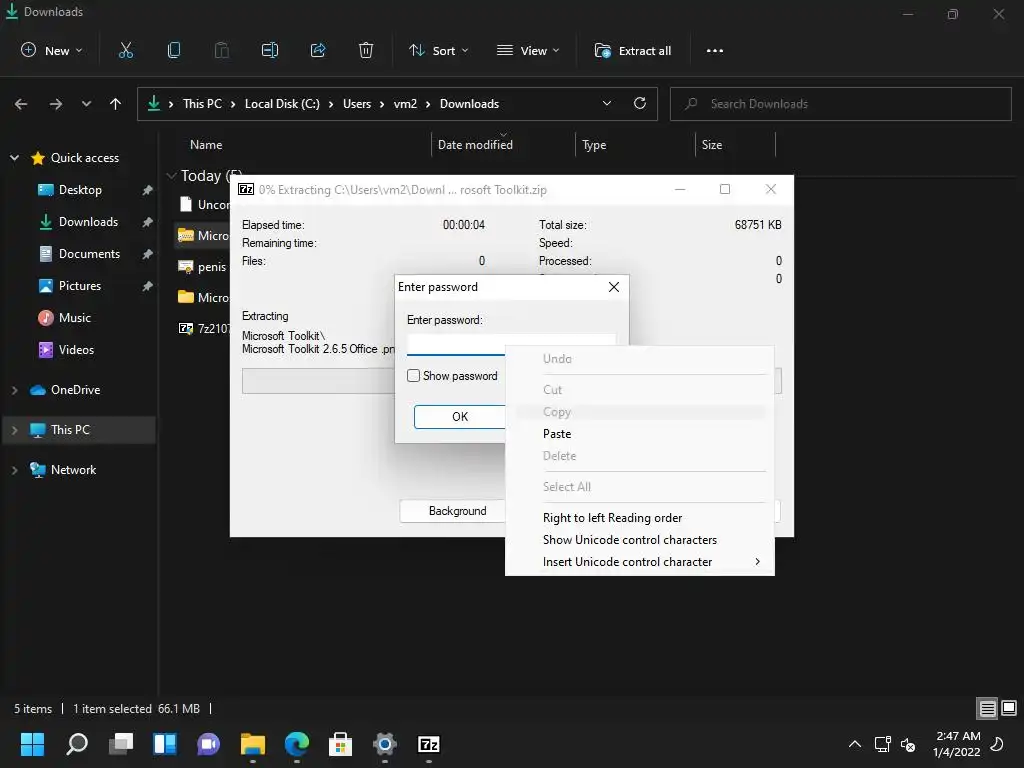Image resolution: width=1024 pixels, height=768 pixels.
Task: Open the New item dropdown
Action: point(52,50)
